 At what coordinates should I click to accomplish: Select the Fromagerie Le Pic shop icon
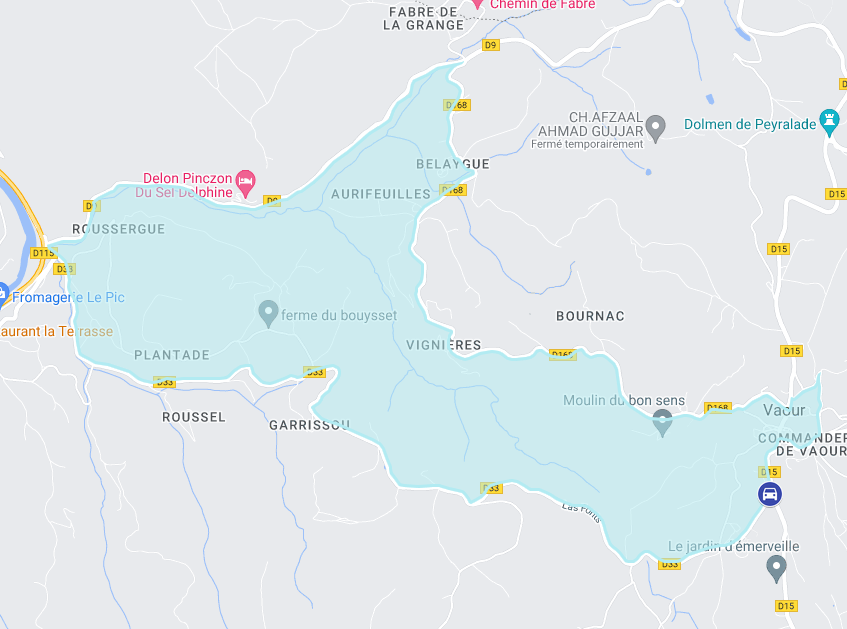2,295
